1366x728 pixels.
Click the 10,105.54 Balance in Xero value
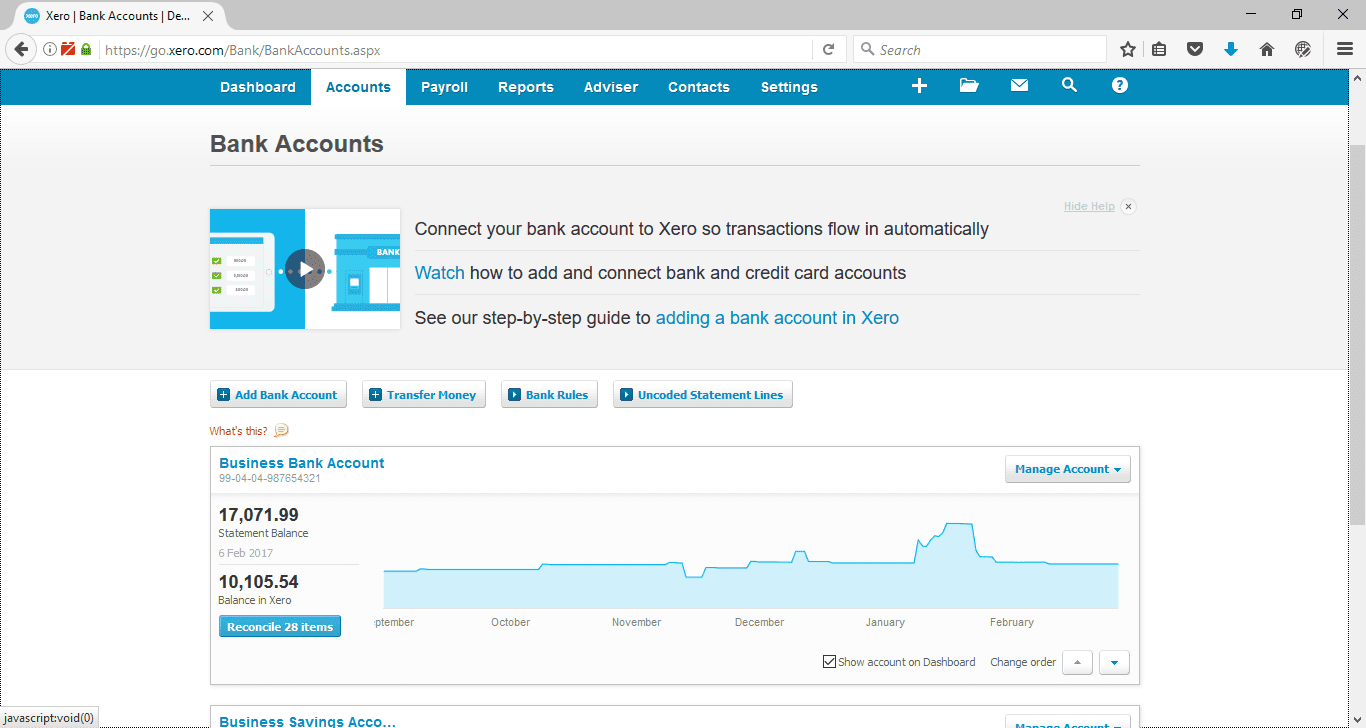[x=259, y=582]
